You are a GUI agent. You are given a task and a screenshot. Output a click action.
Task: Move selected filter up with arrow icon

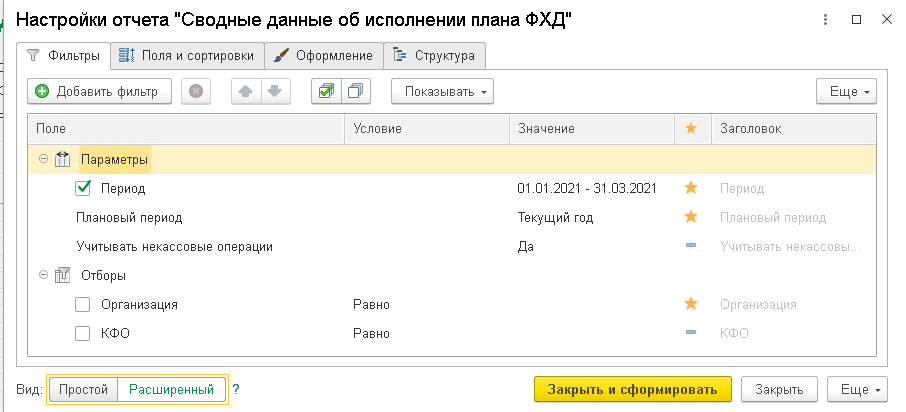tap(245, 92)
